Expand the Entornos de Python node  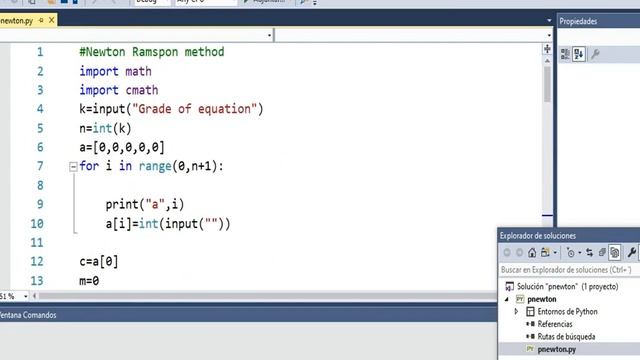coord(516,311)
